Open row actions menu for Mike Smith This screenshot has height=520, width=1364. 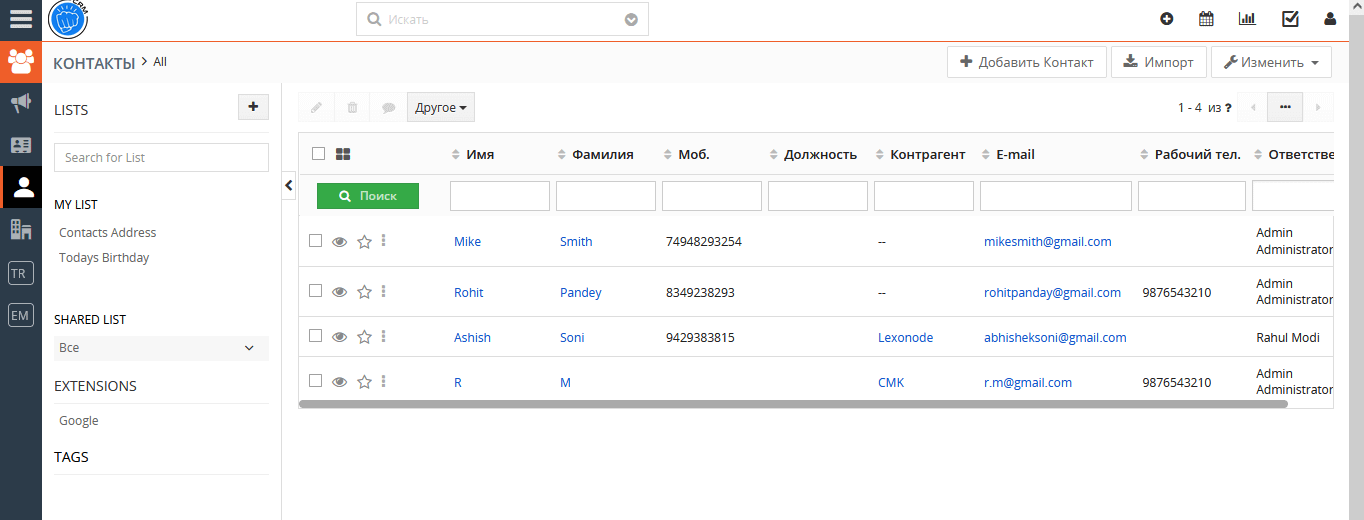click(x=384, y=240)
